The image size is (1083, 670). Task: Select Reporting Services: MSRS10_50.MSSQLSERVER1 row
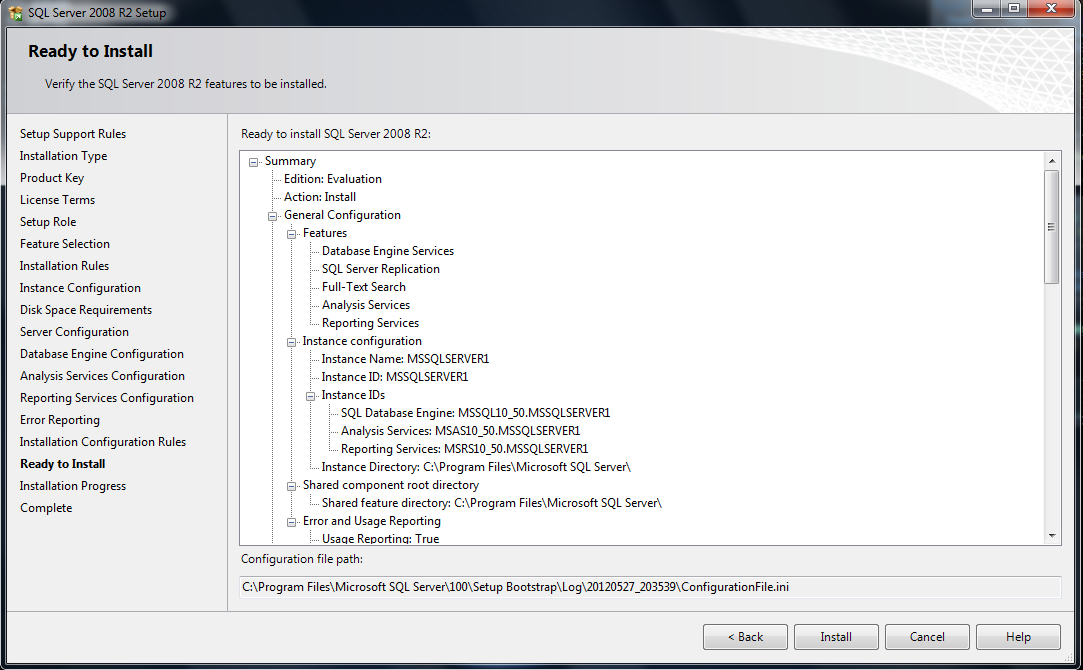[464, 449]
